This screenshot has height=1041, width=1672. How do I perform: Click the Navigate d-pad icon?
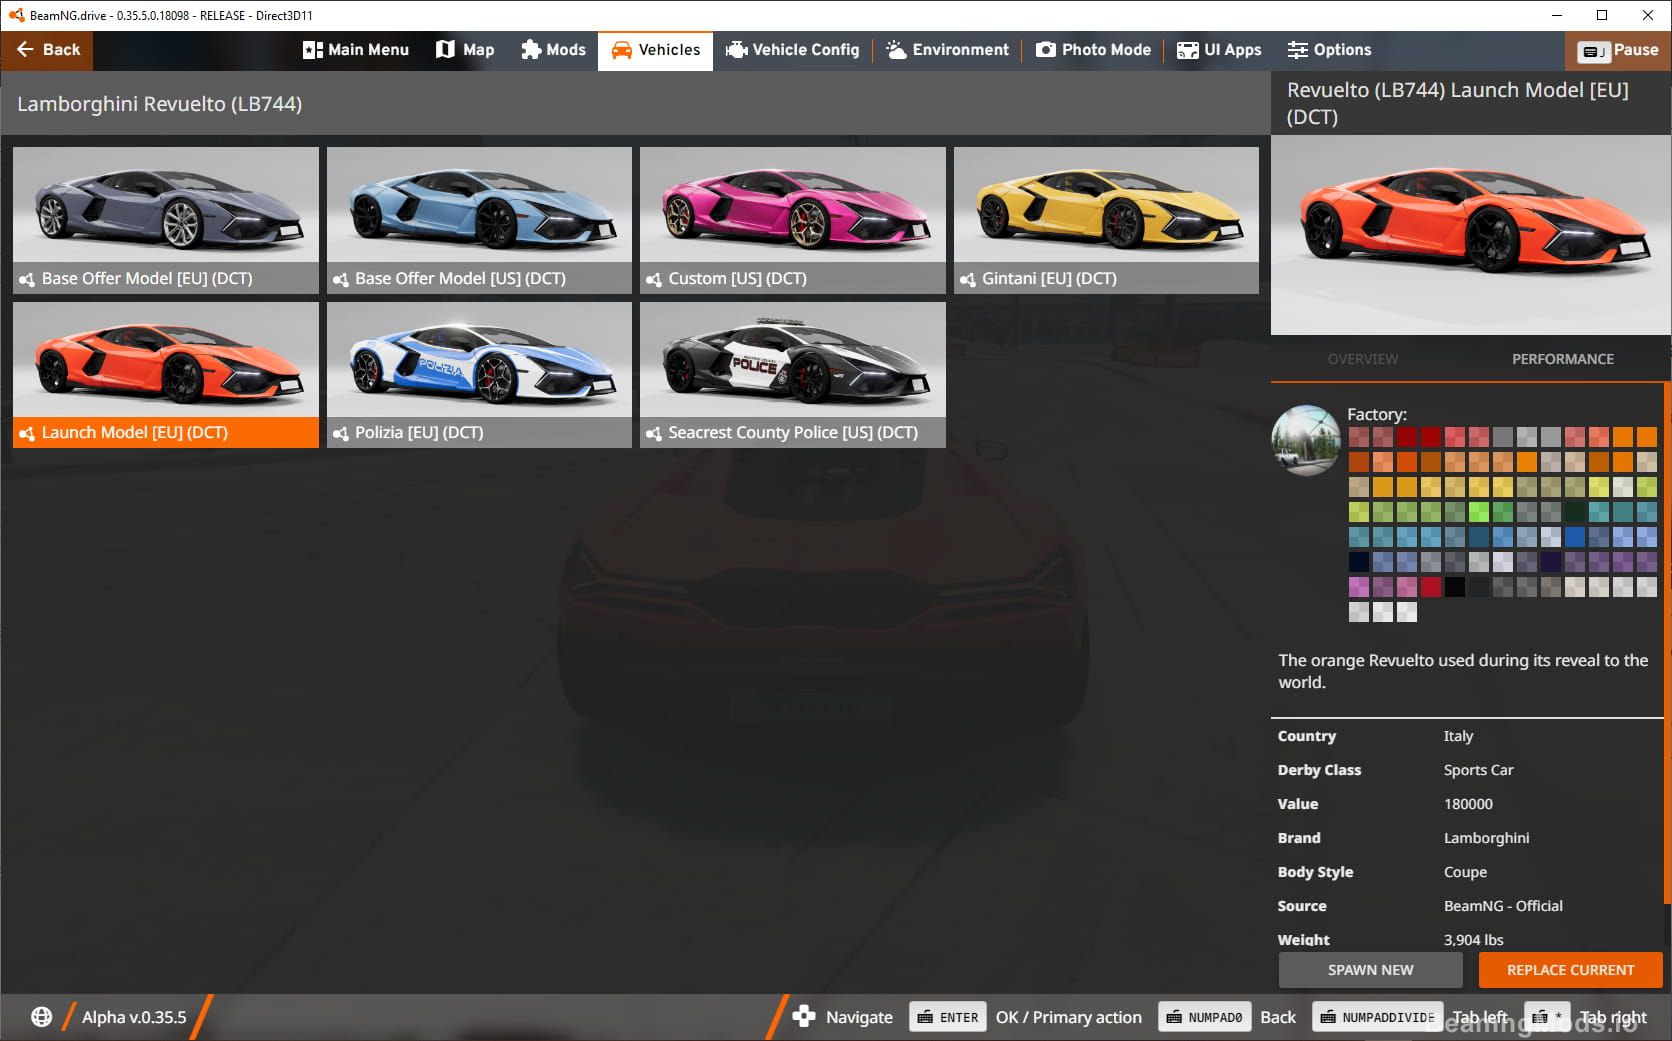pyautogui.click(x=804, y=1017)
